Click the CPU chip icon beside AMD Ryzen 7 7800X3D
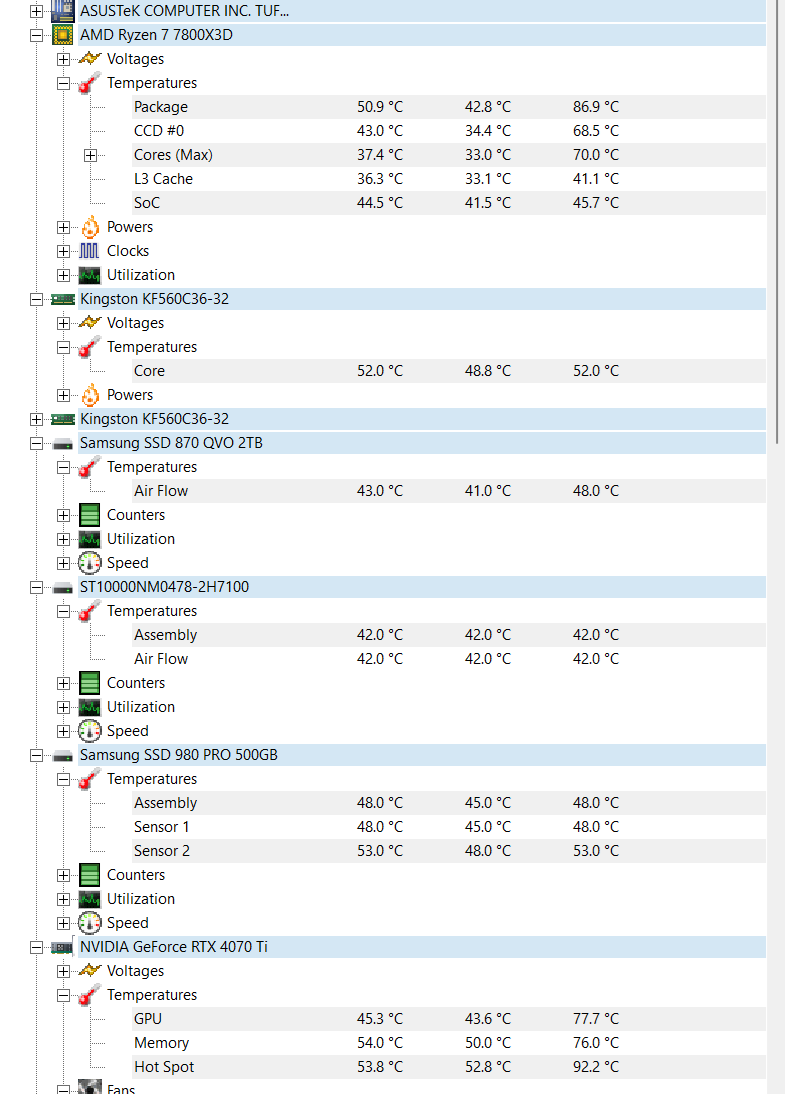The height and width of the screenshot is (1094, 785). click(x=62, y=35)
